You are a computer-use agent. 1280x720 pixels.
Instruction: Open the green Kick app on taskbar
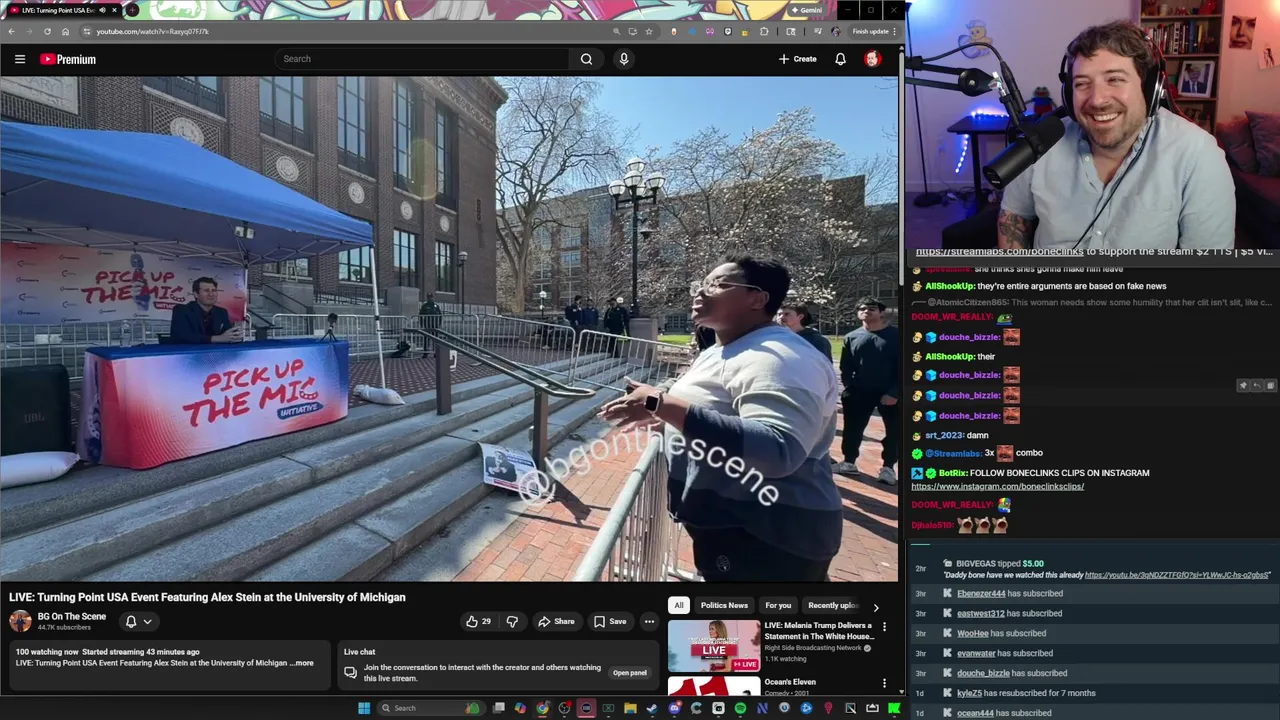[x=894, y=708]
